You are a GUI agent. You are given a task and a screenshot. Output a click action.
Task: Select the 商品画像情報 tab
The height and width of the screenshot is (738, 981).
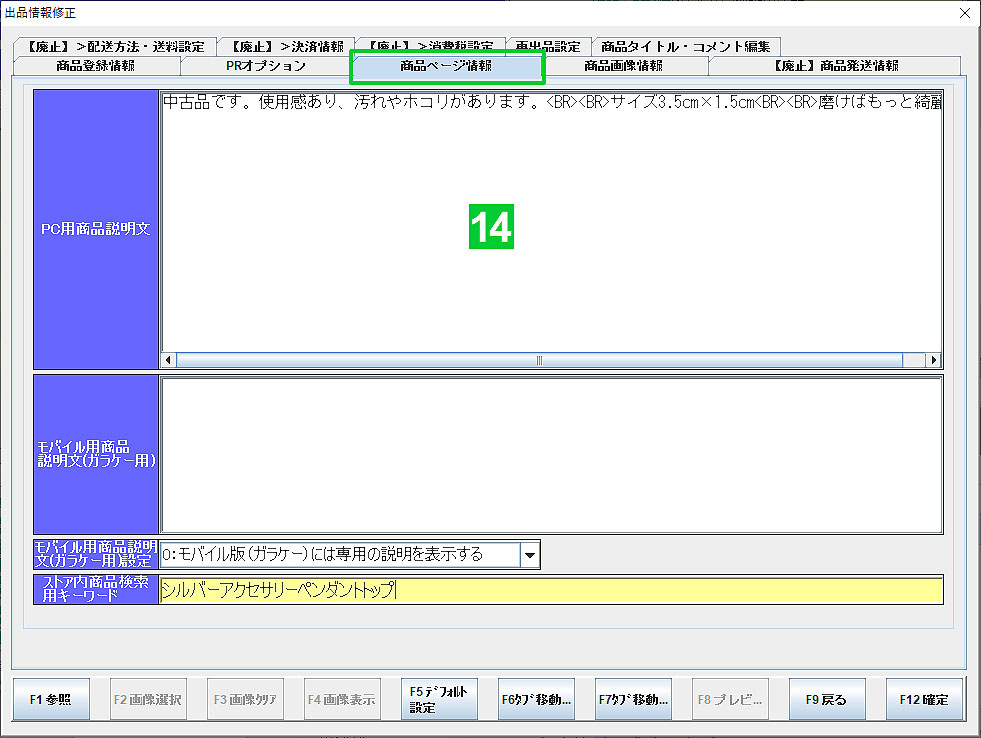click(623, 66)
